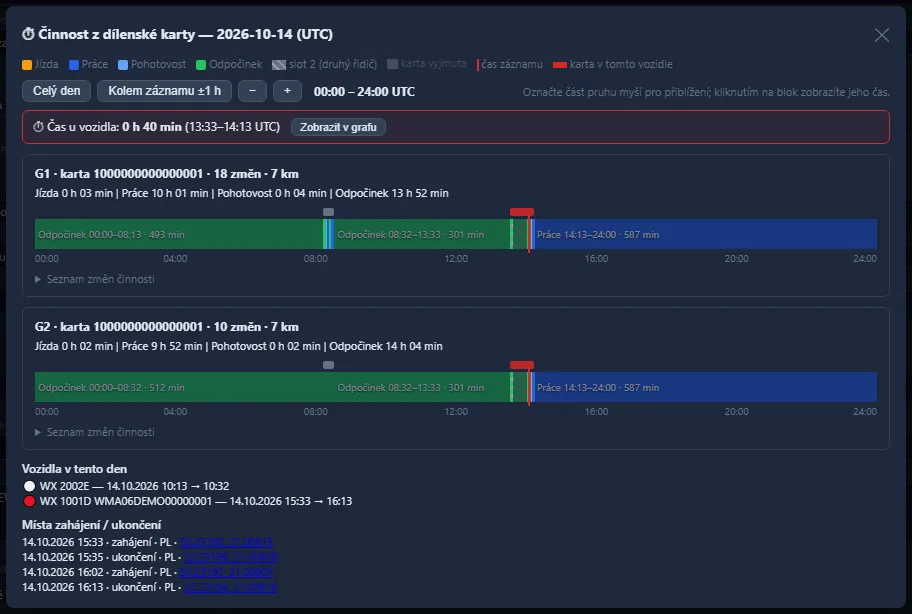Click the Vozidla v tento den heading
The image size is (912, 614).
[74, 469]
